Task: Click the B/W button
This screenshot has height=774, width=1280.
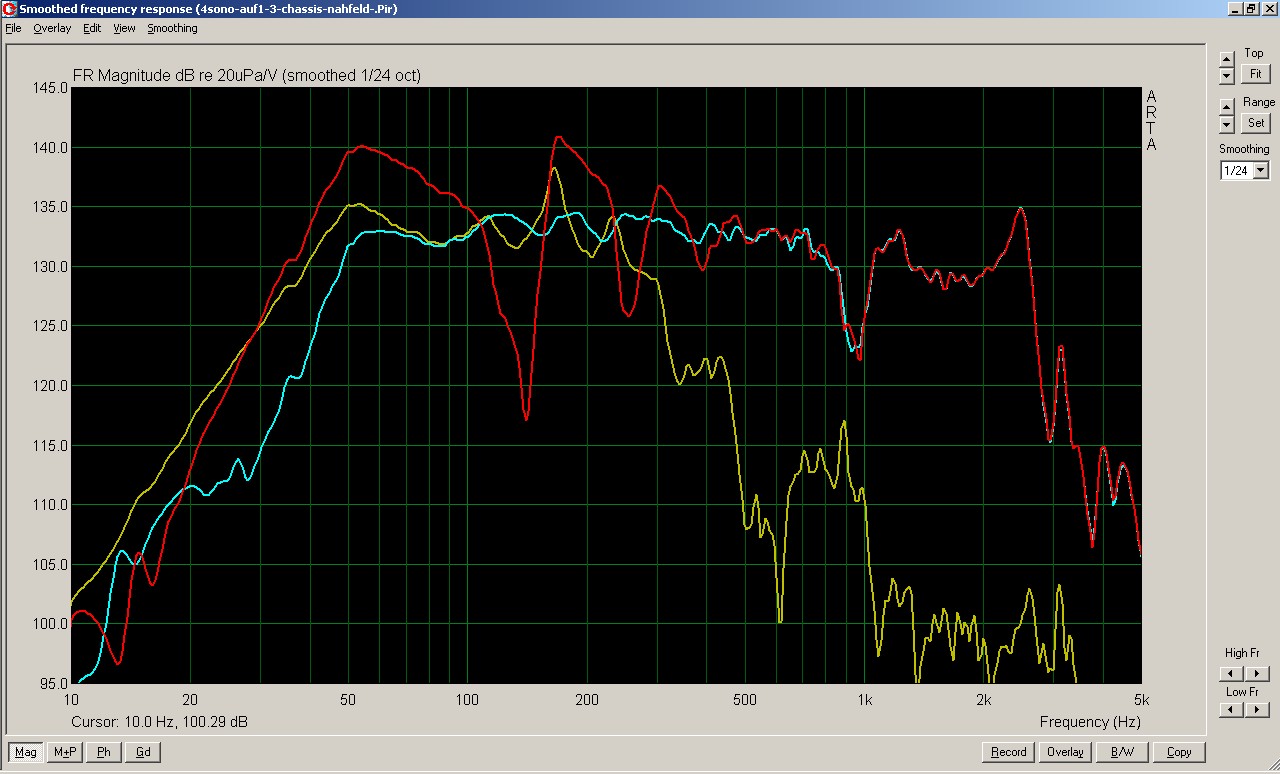Action: click(x=1122, y=752)
